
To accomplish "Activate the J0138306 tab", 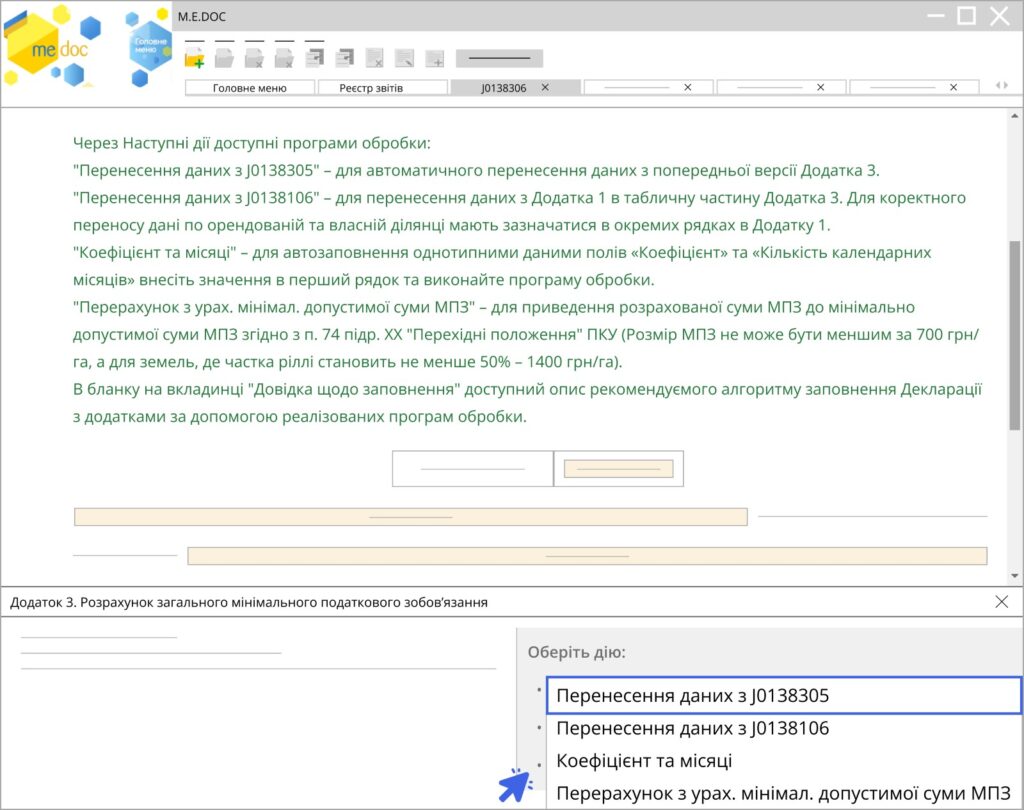I will (x=503, y=88).
